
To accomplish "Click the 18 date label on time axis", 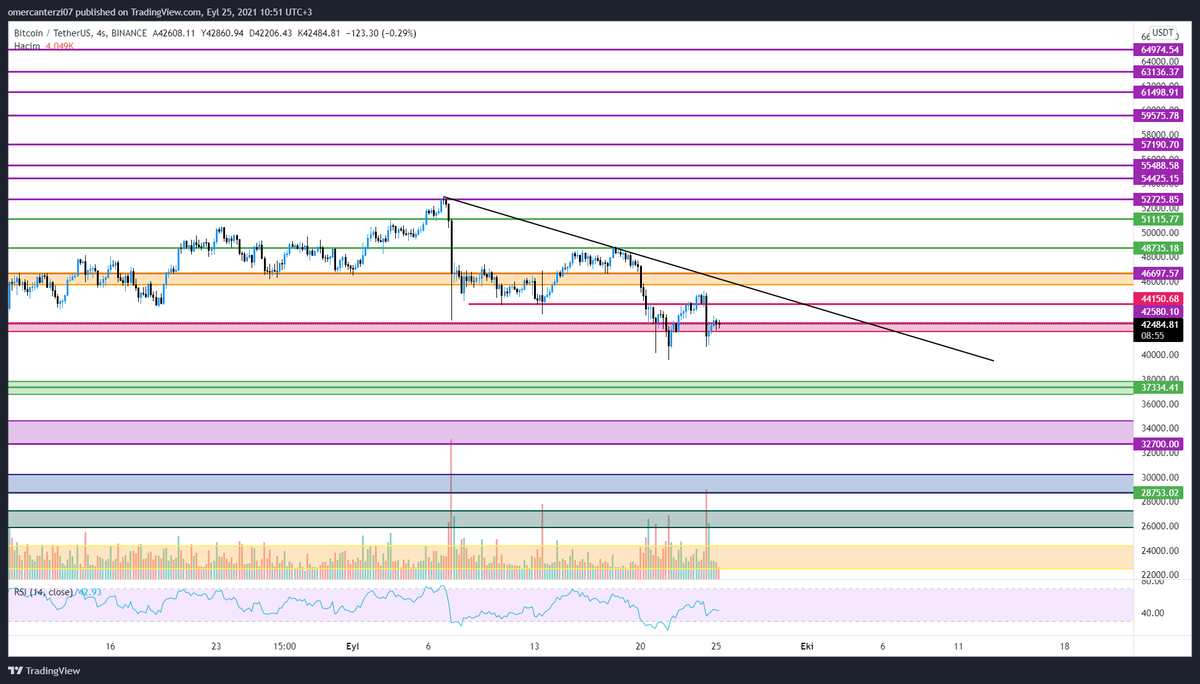I will (x=1065, y=647).
